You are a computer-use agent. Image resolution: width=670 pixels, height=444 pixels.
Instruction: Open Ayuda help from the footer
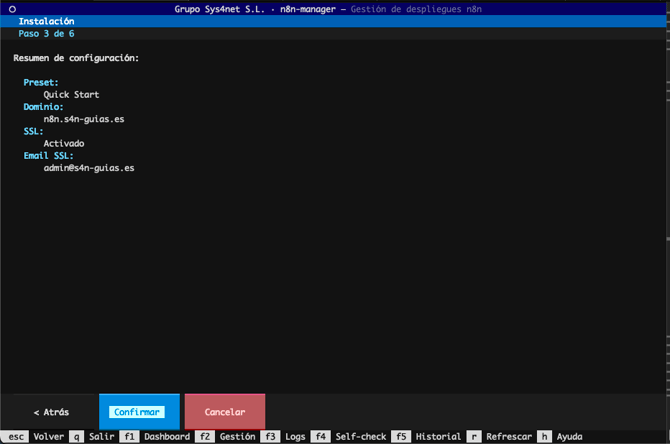pos(569,437)
